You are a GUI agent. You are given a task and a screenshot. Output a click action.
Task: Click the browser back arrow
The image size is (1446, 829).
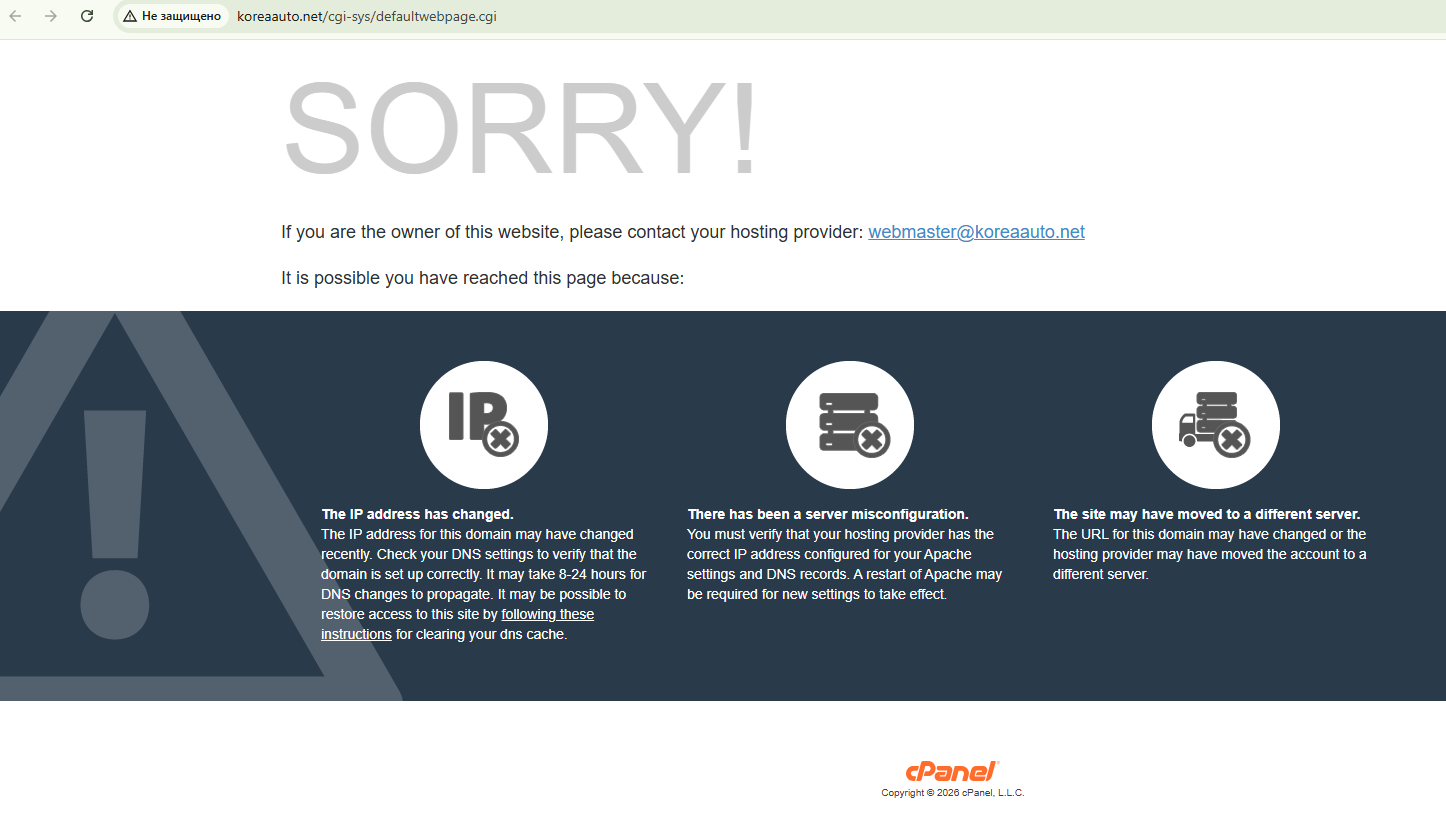(15, 16)
